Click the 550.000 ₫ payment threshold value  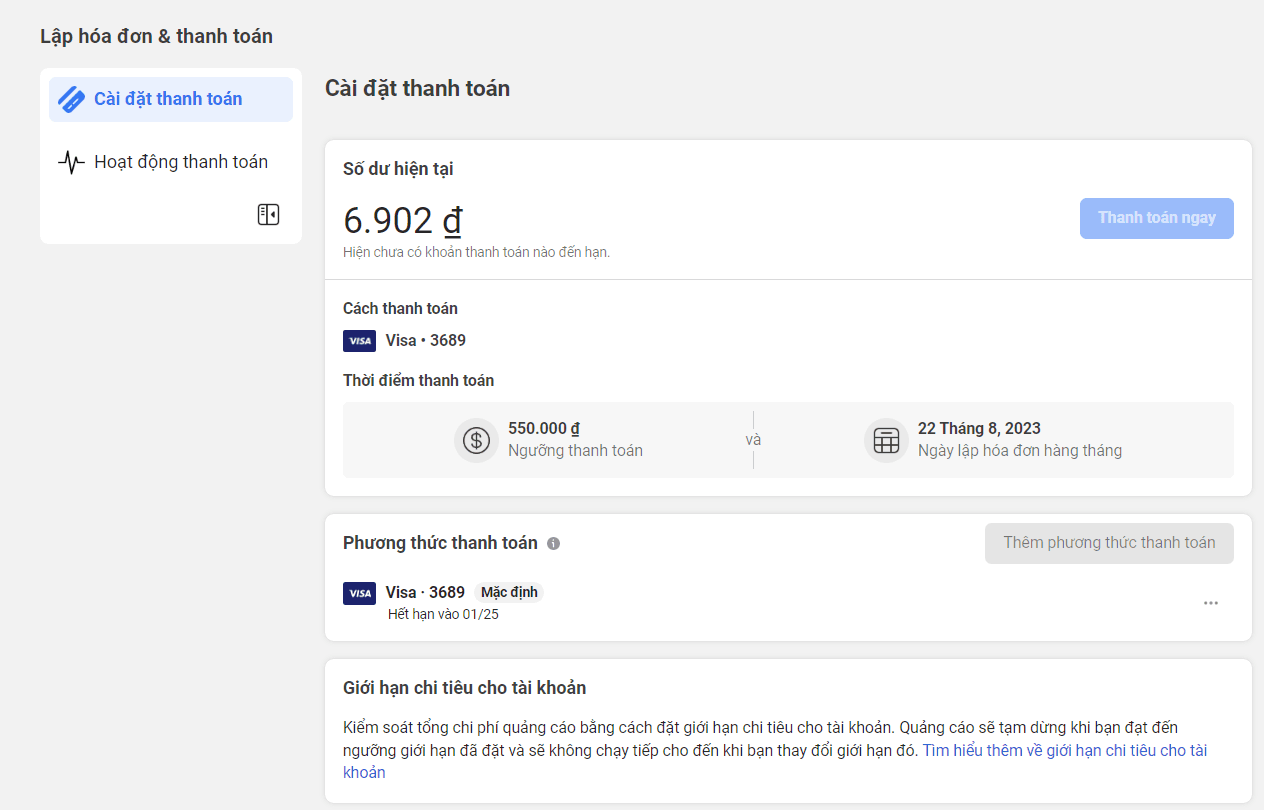pyautogui.click(x=544, y=428)
